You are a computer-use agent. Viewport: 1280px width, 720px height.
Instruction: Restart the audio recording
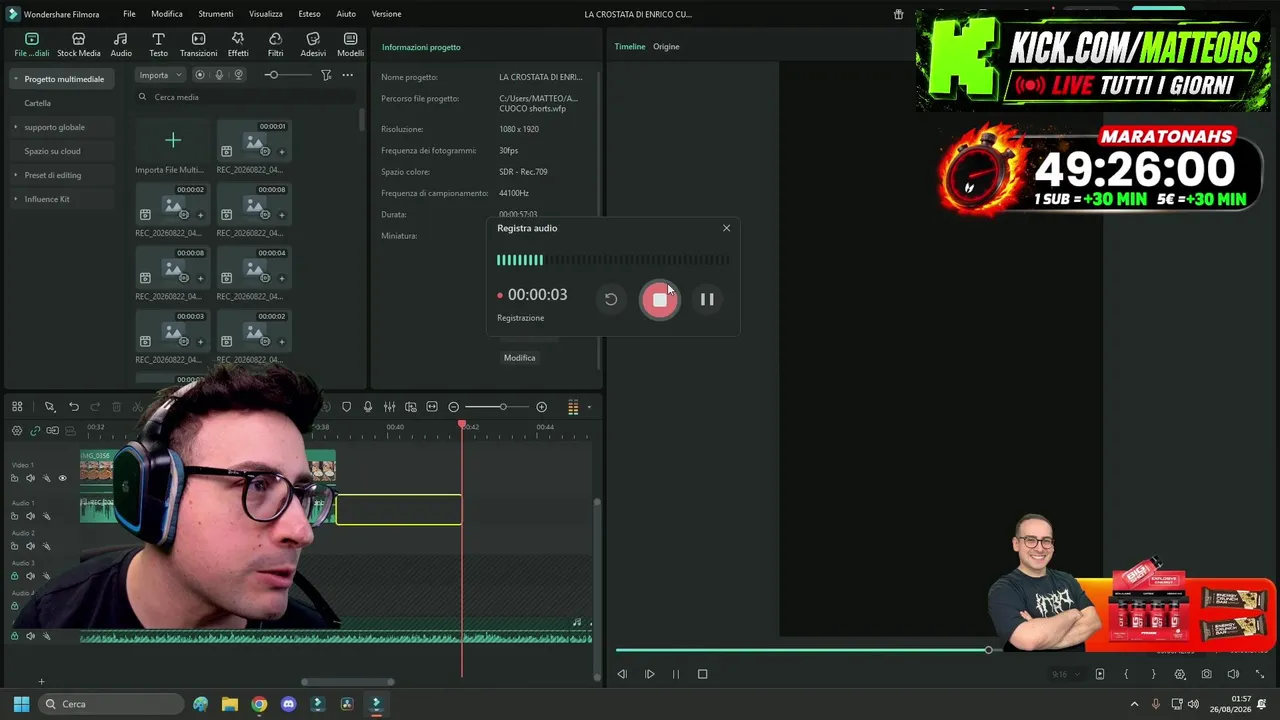click(611, 299)
